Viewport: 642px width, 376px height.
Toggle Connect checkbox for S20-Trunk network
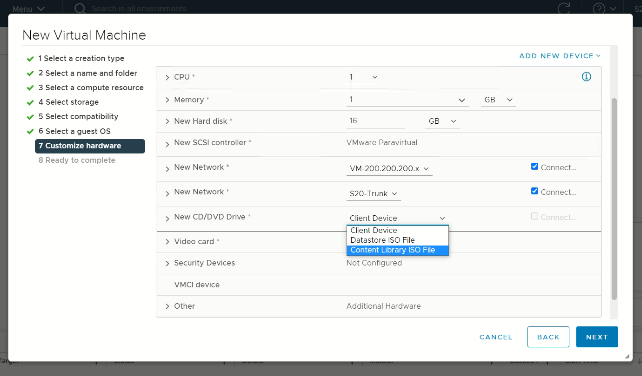pos(534,191)
